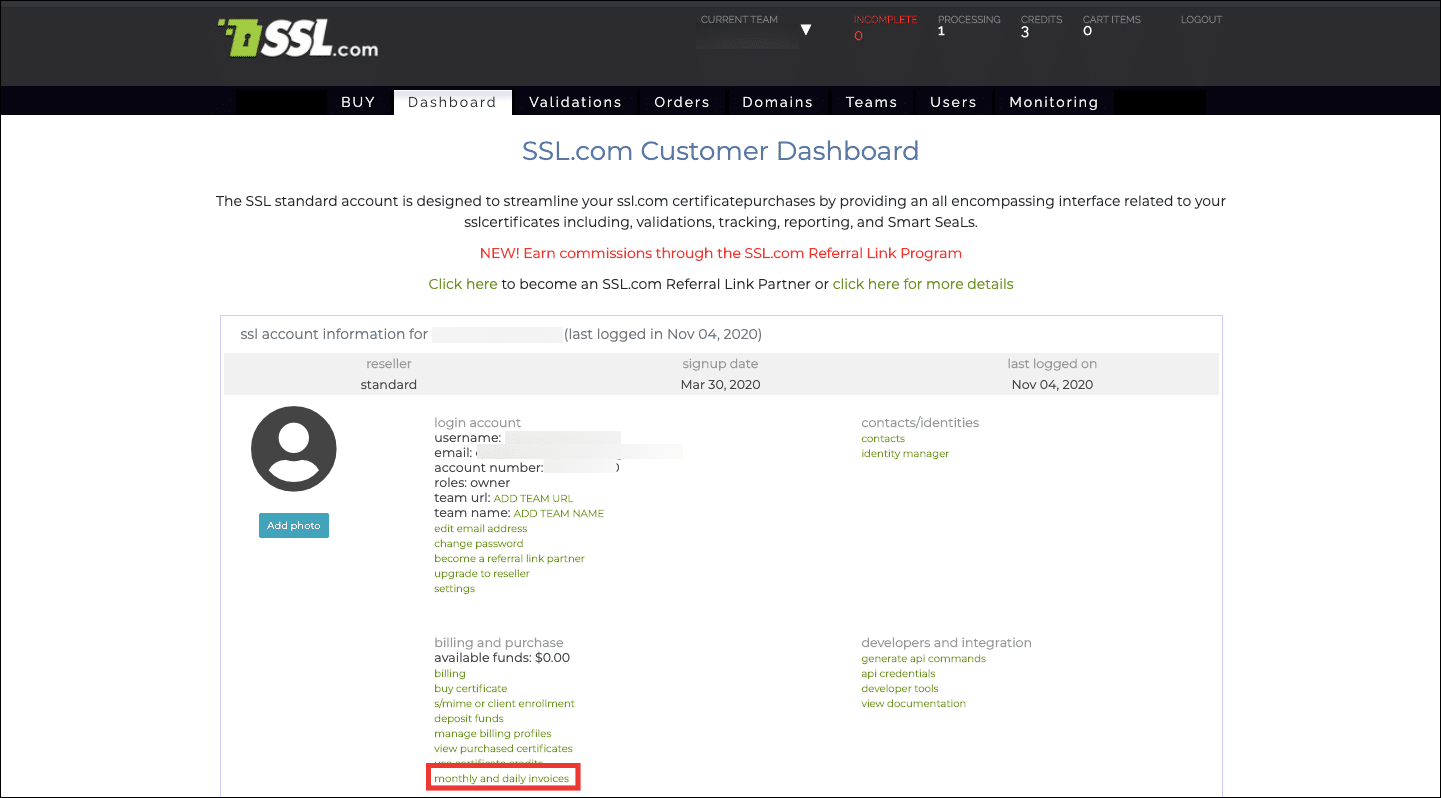Go to the Domains tab
Viewport: 1441px width, 798px height.
pyautogui.click(x=777, y=102)
